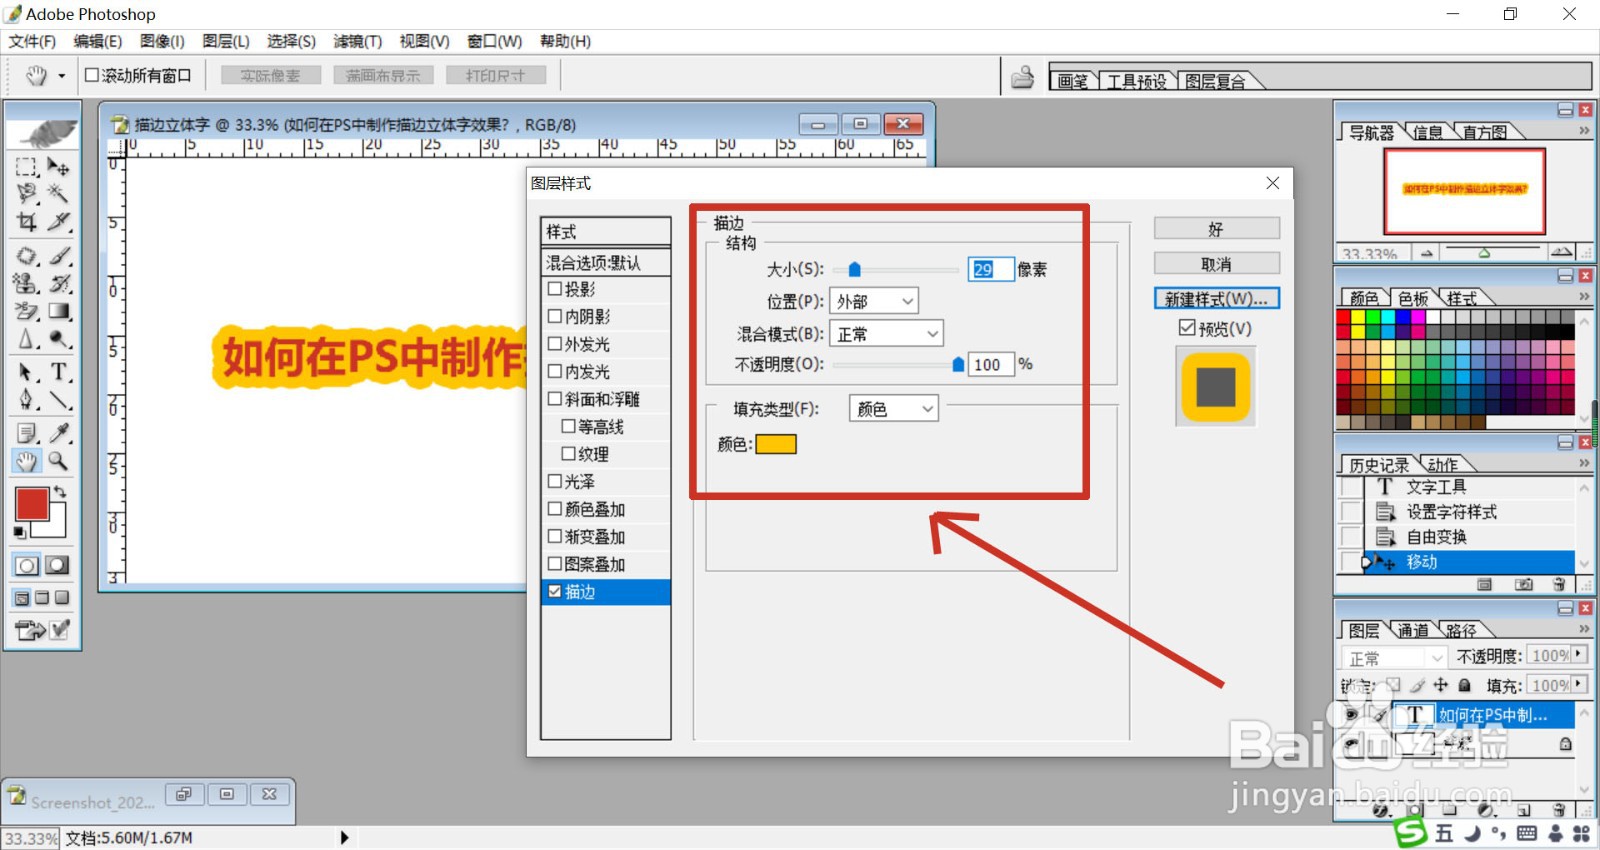This screenshot has height=850, width=1600.
Task: Open the 填充类型(F) fill type dropdown
Action: point(894,408)
